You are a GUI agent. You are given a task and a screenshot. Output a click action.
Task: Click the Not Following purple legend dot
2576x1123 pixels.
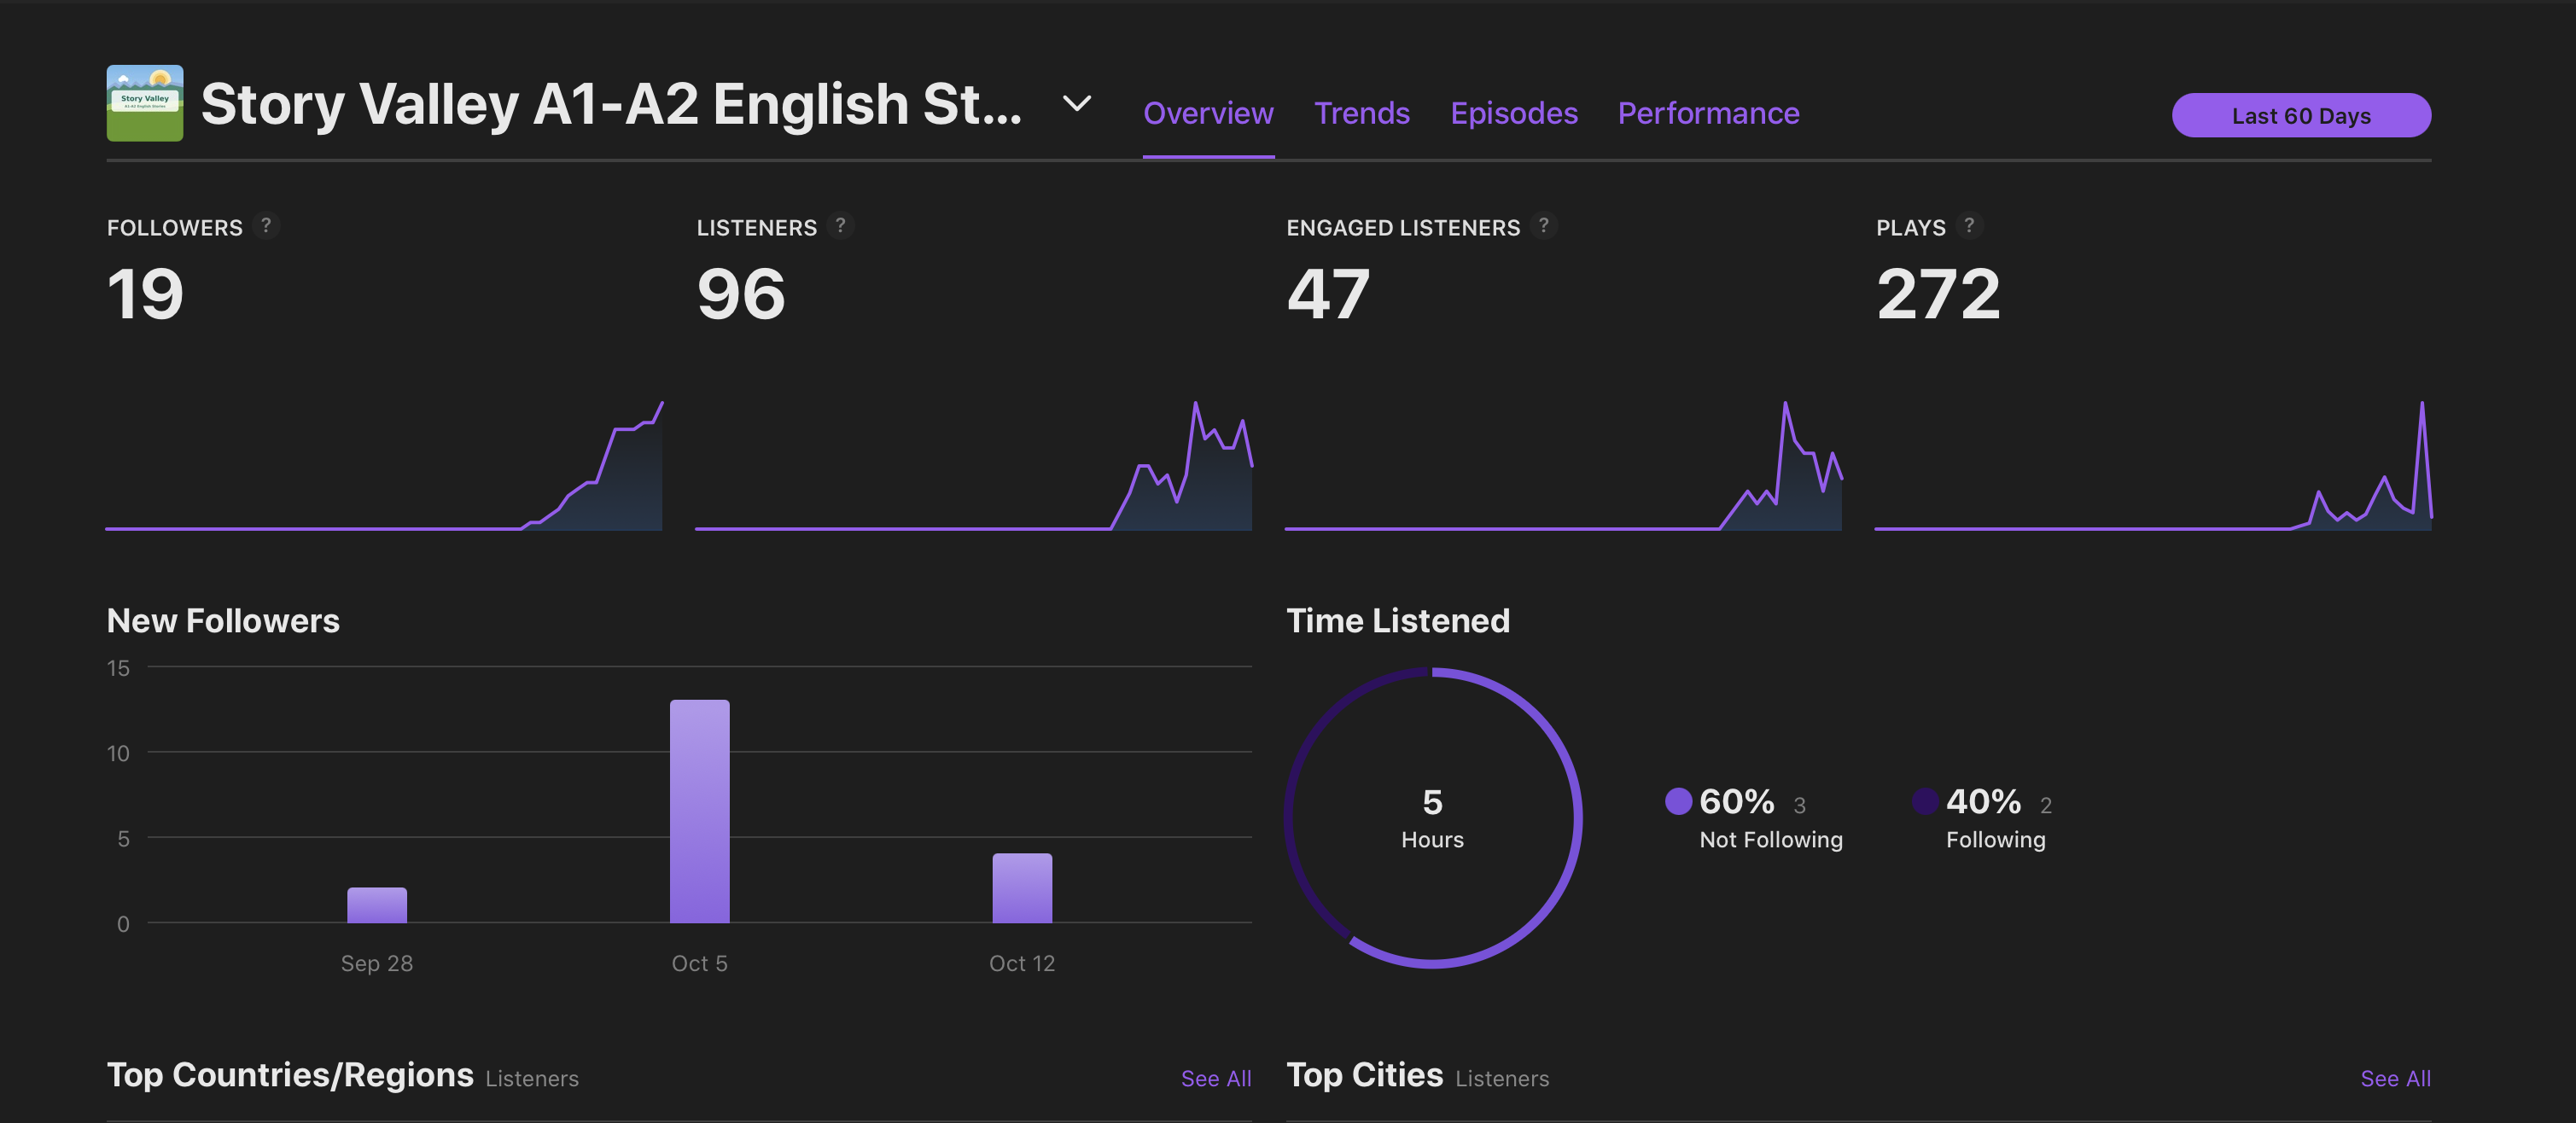tap(1678, 801)
